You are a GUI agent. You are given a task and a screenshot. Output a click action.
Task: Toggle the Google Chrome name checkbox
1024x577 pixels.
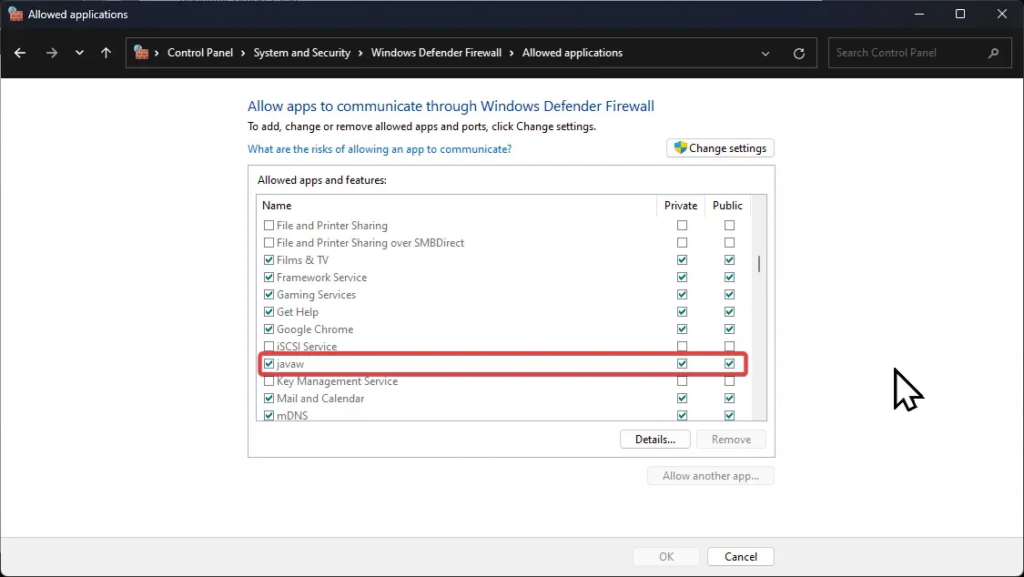[x=268, y=329]
